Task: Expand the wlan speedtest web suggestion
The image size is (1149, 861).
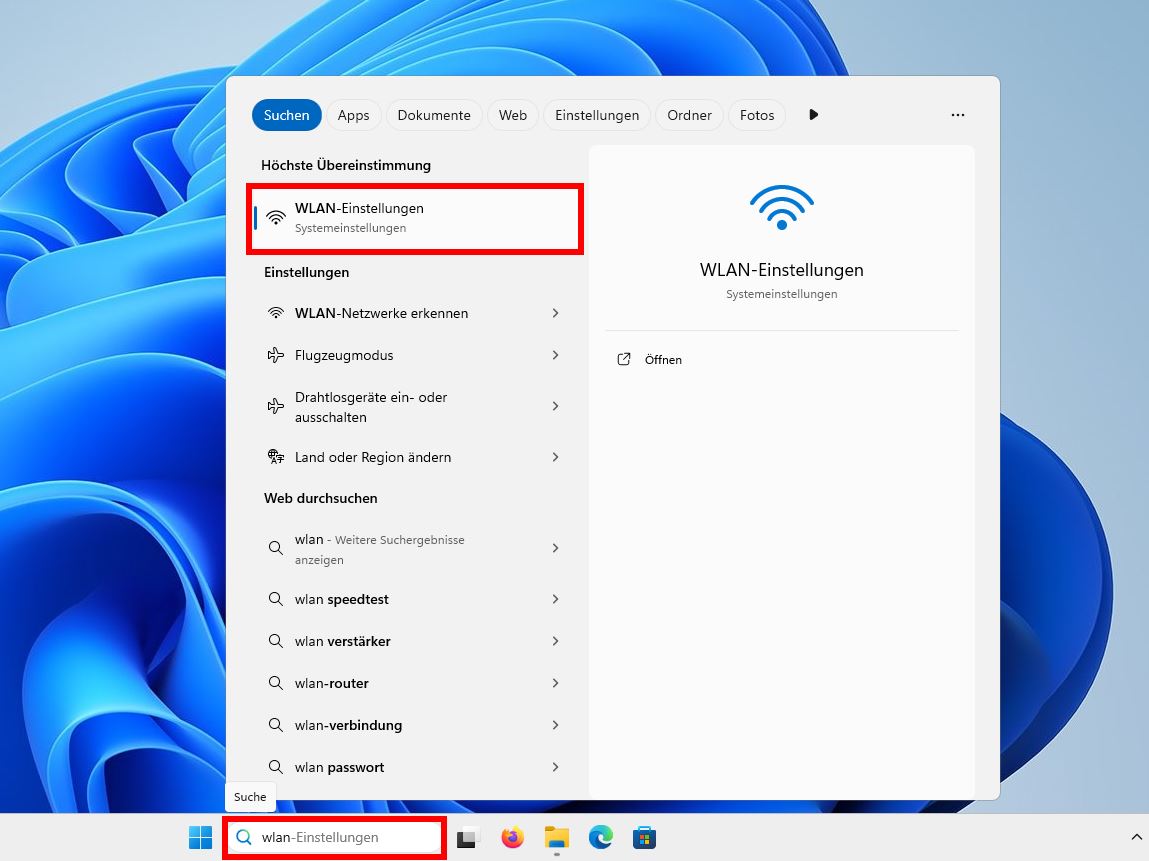Action: pos(342,599)
